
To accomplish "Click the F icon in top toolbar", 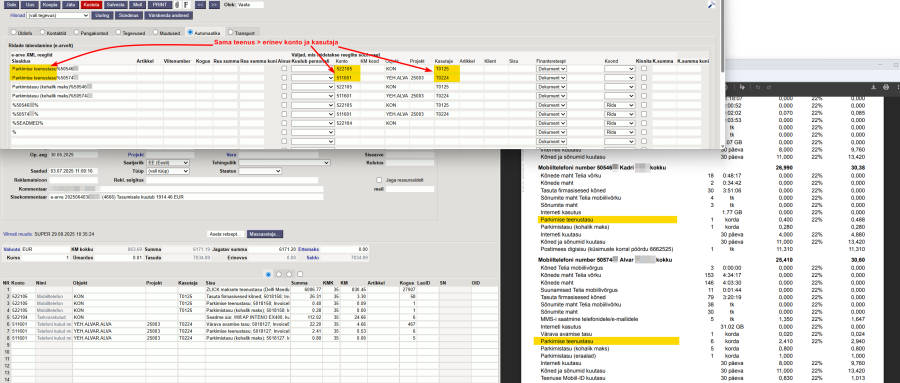I will [185, 5].
